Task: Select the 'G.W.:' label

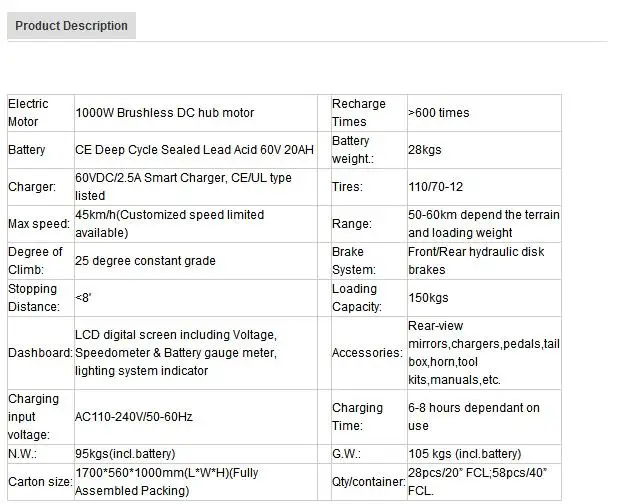Action: pos(346,454)
